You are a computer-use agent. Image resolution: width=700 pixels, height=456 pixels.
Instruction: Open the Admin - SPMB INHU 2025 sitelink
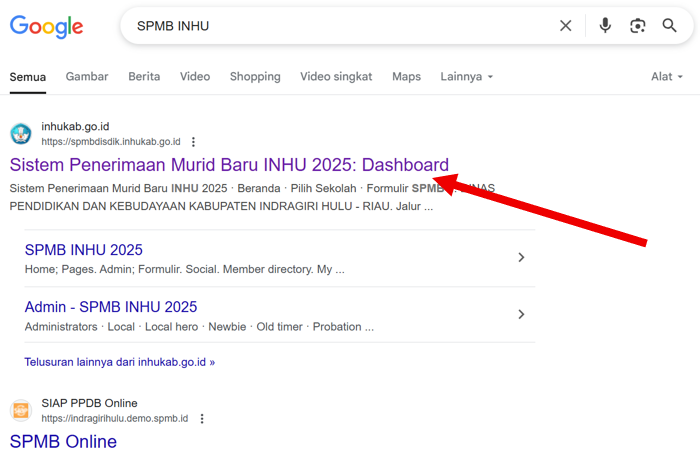(111, 307)
